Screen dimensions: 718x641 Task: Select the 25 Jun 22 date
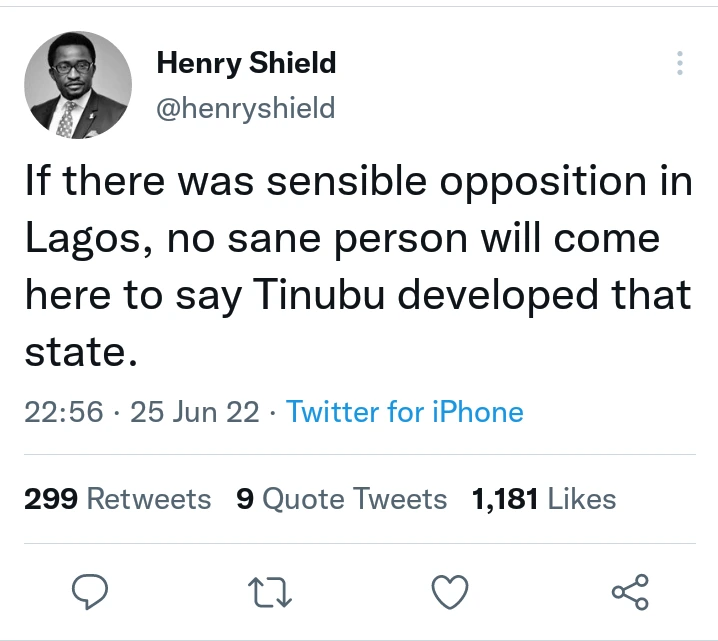point(195,412)
